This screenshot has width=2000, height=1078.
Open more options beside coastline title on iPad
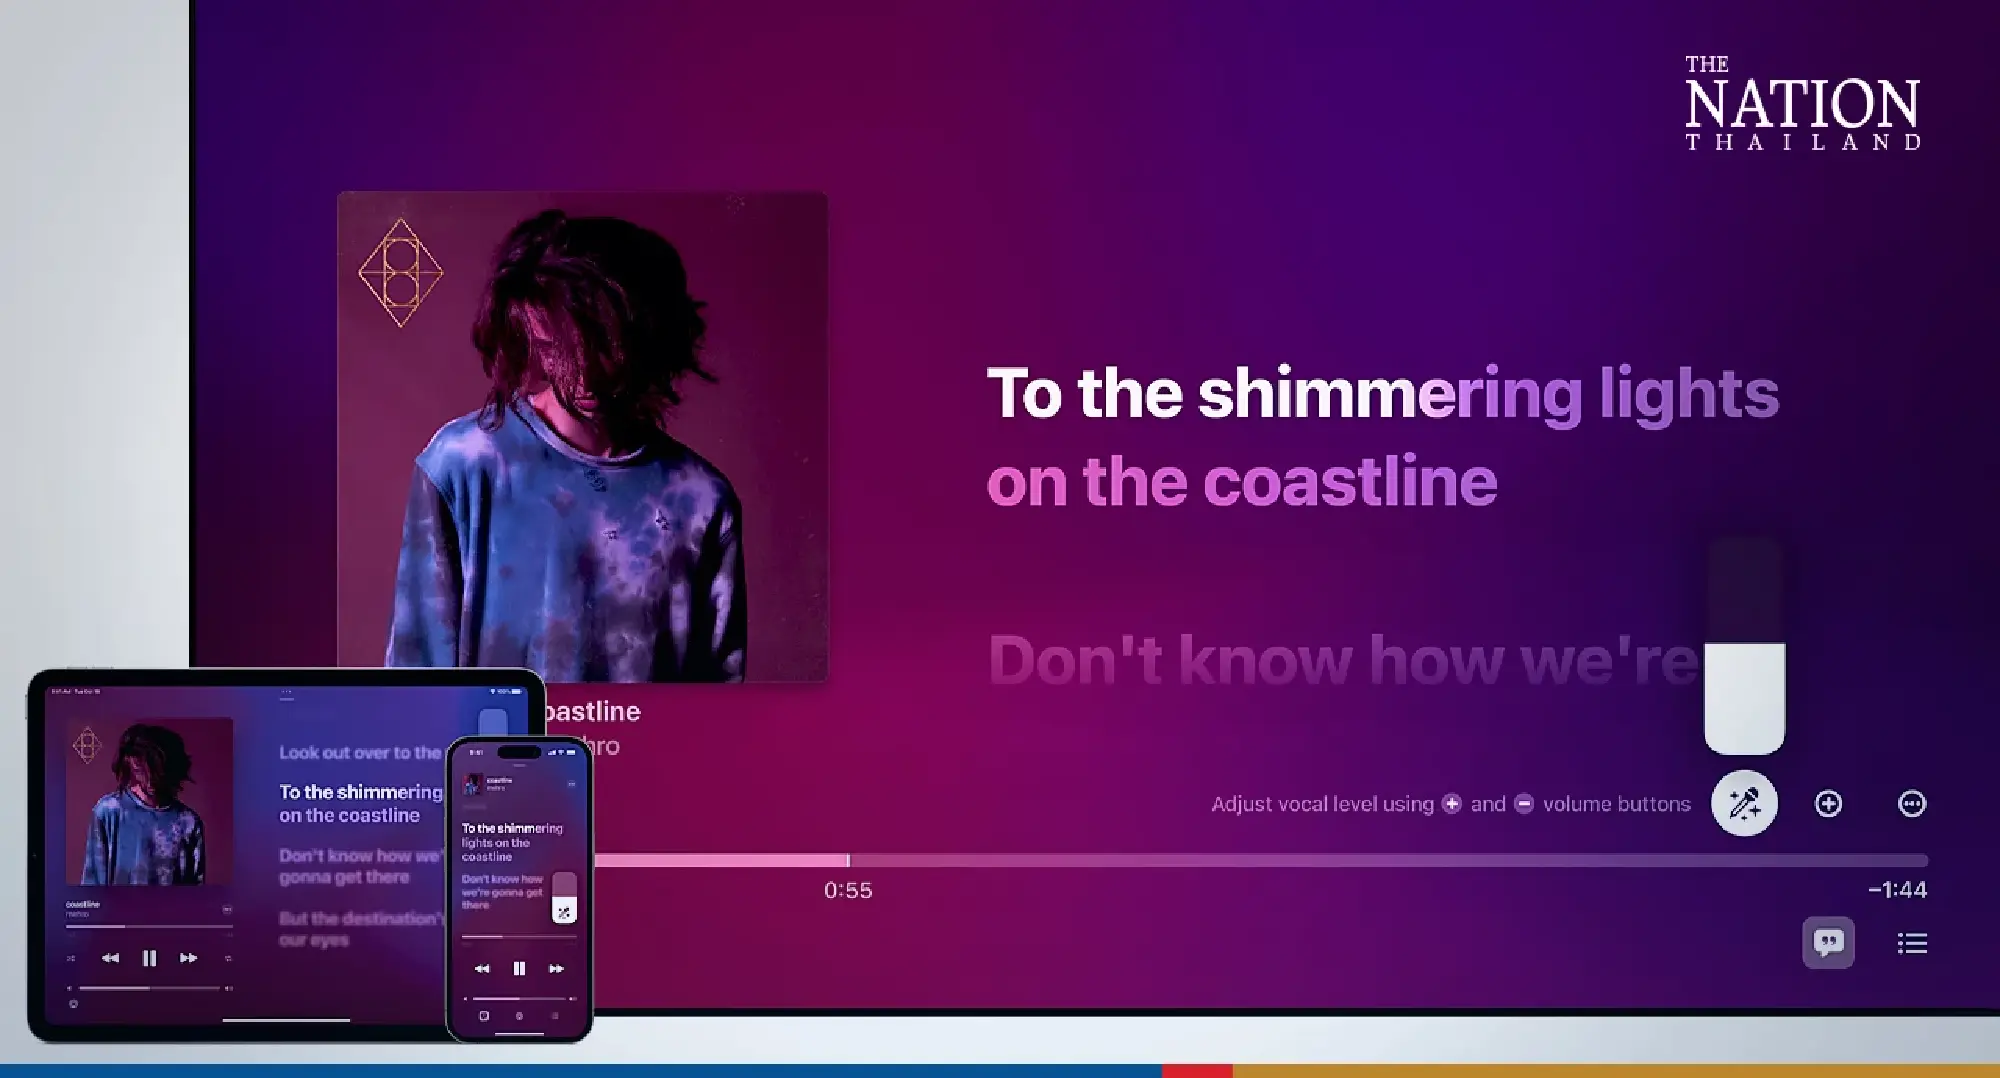click(227, 908)
